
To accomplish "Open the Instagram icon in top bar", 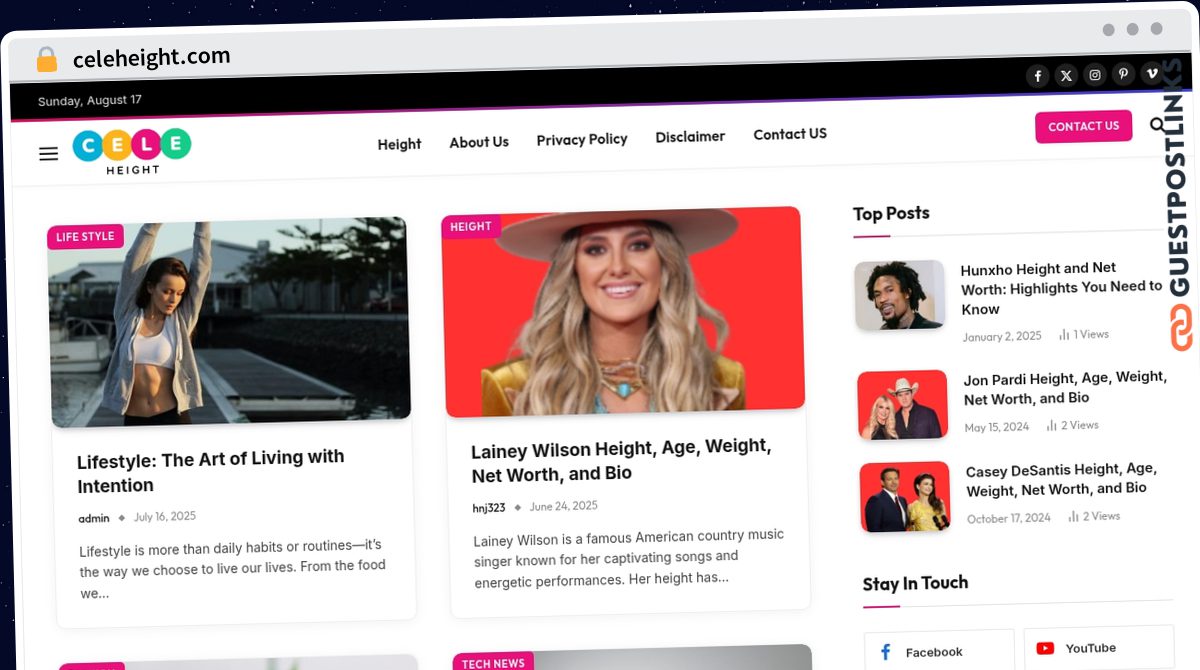I will [x=1095, y=75].
